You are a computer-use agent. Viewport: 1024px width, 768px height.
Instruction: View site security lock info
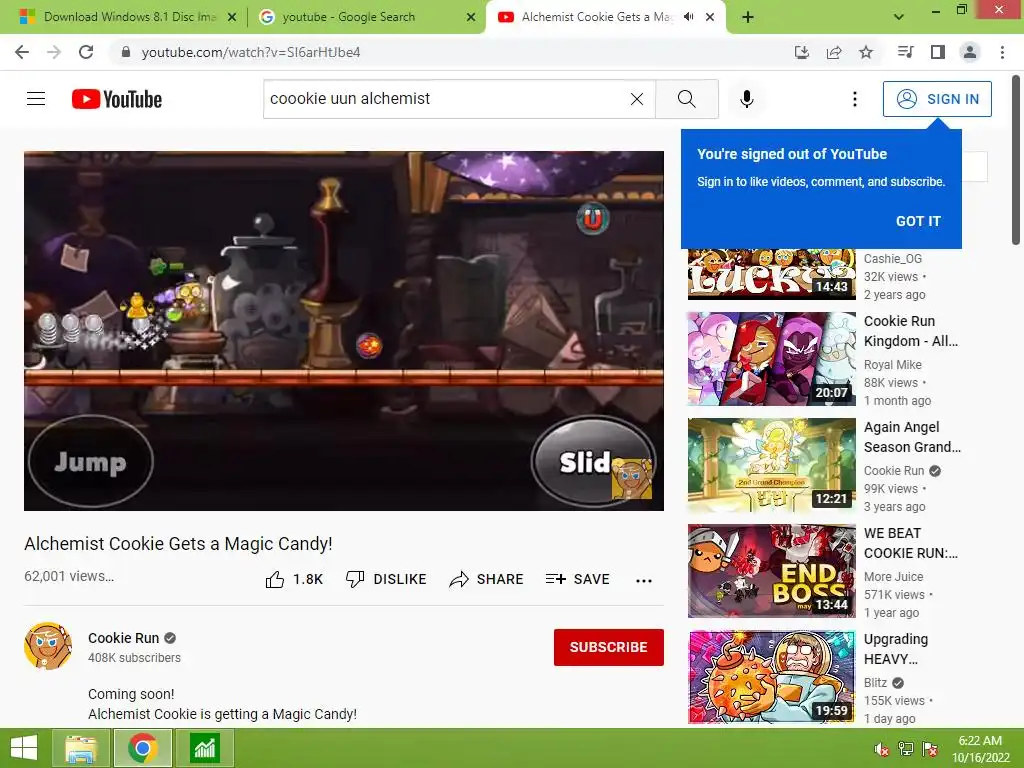coord(126,52)
